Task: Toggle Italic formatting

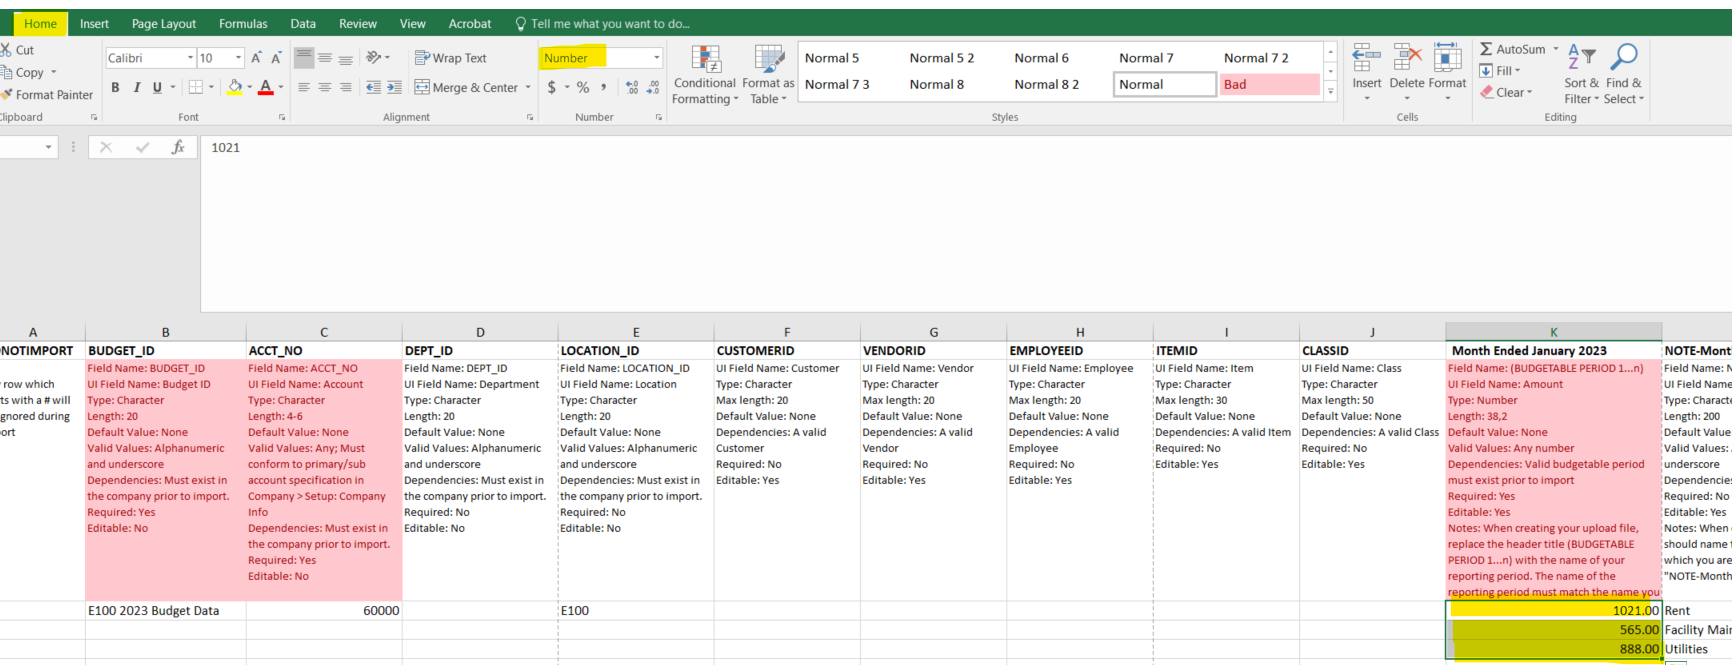Action: click(x=136, y=88)
